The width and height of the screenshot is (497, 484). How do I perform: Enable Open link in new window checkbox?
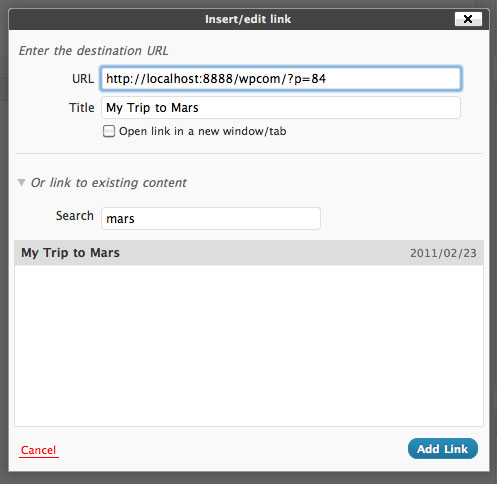109,131
